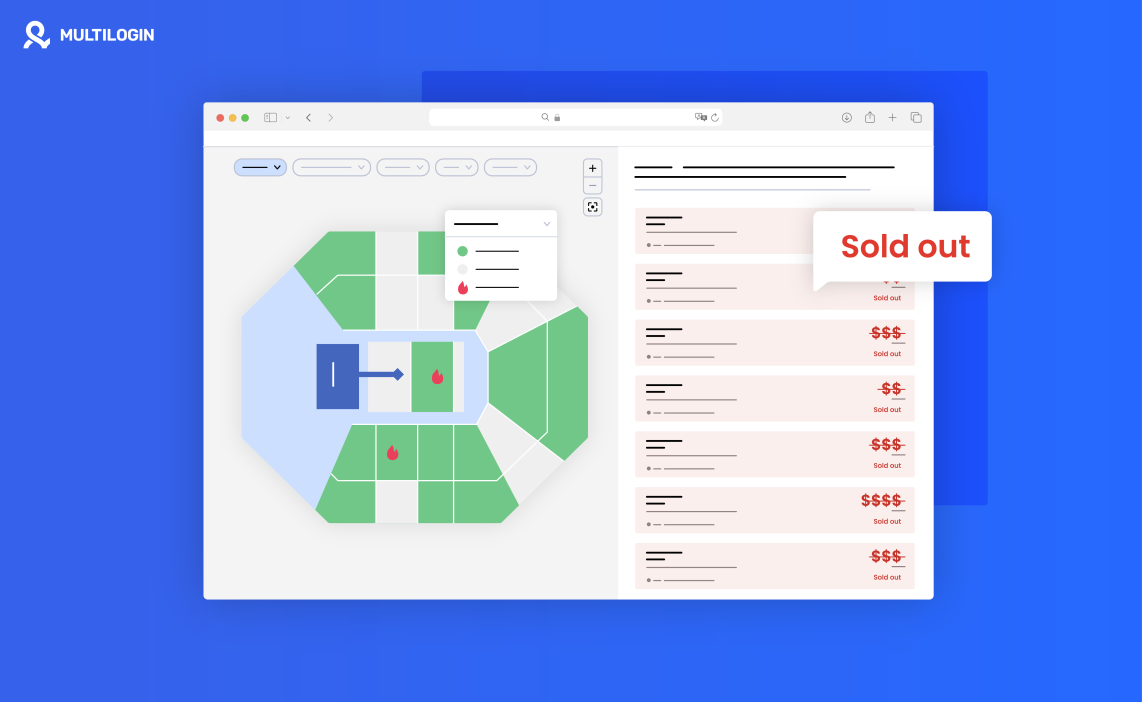The height and width of the screenshot is (702, 1142).
Task: Open the tab overview icon
Action: pos(916,117)
